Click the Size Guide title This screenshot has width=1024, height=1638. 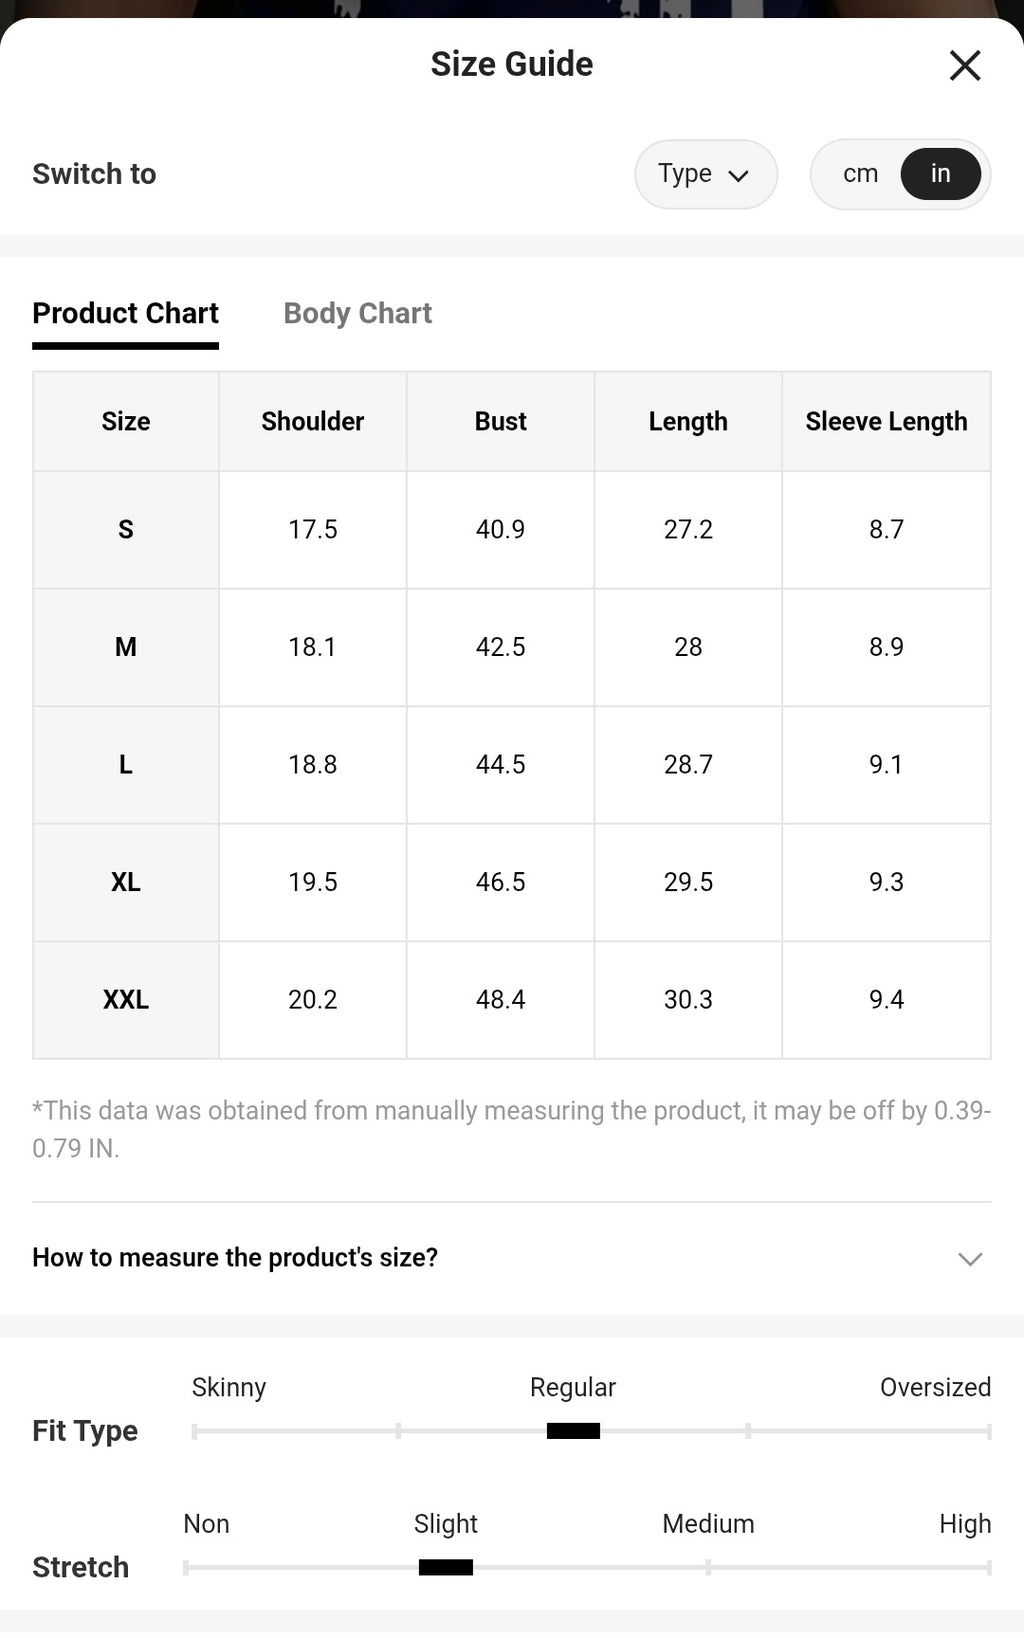[512, 64]
